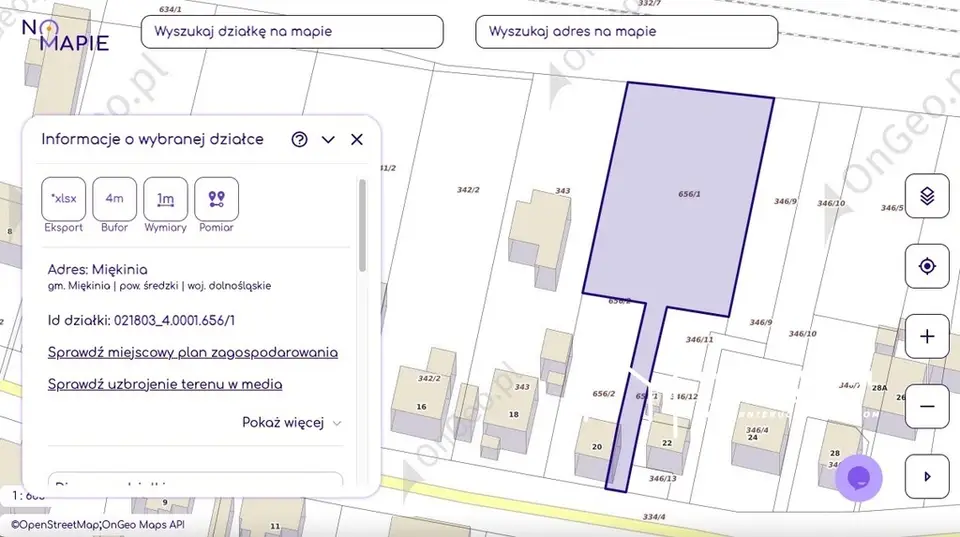Select the Pomiar measurement tool
Screen dimensions: 960x537
[x=216, y=198]
